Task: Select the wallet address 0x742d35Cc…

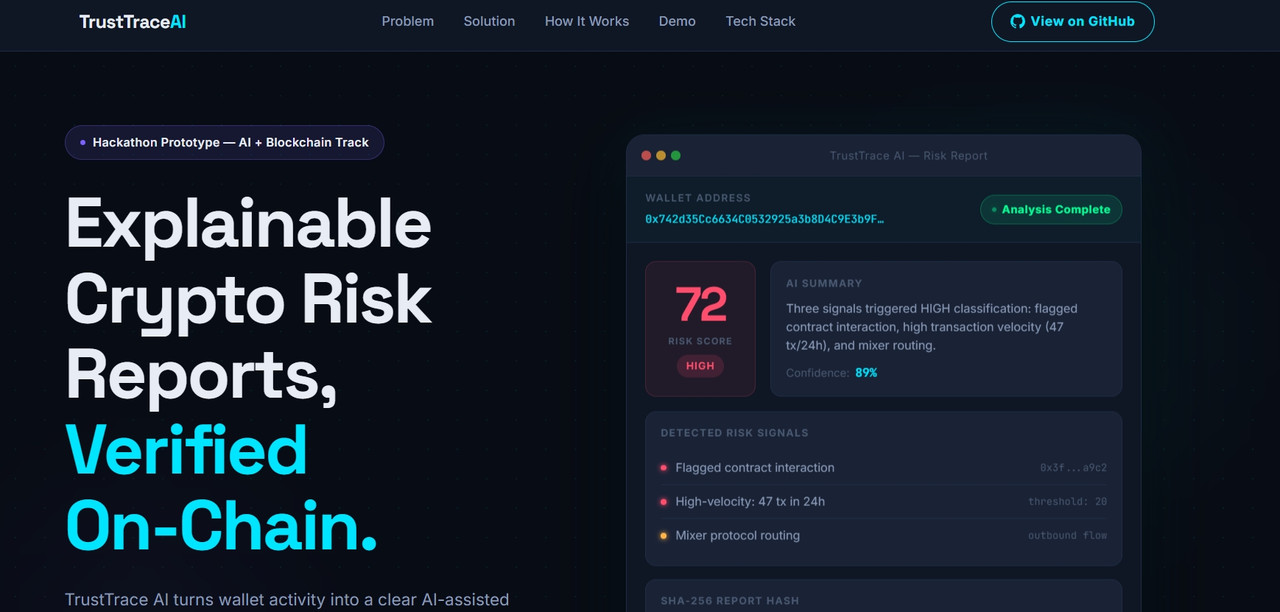Action: coord(765,219)
